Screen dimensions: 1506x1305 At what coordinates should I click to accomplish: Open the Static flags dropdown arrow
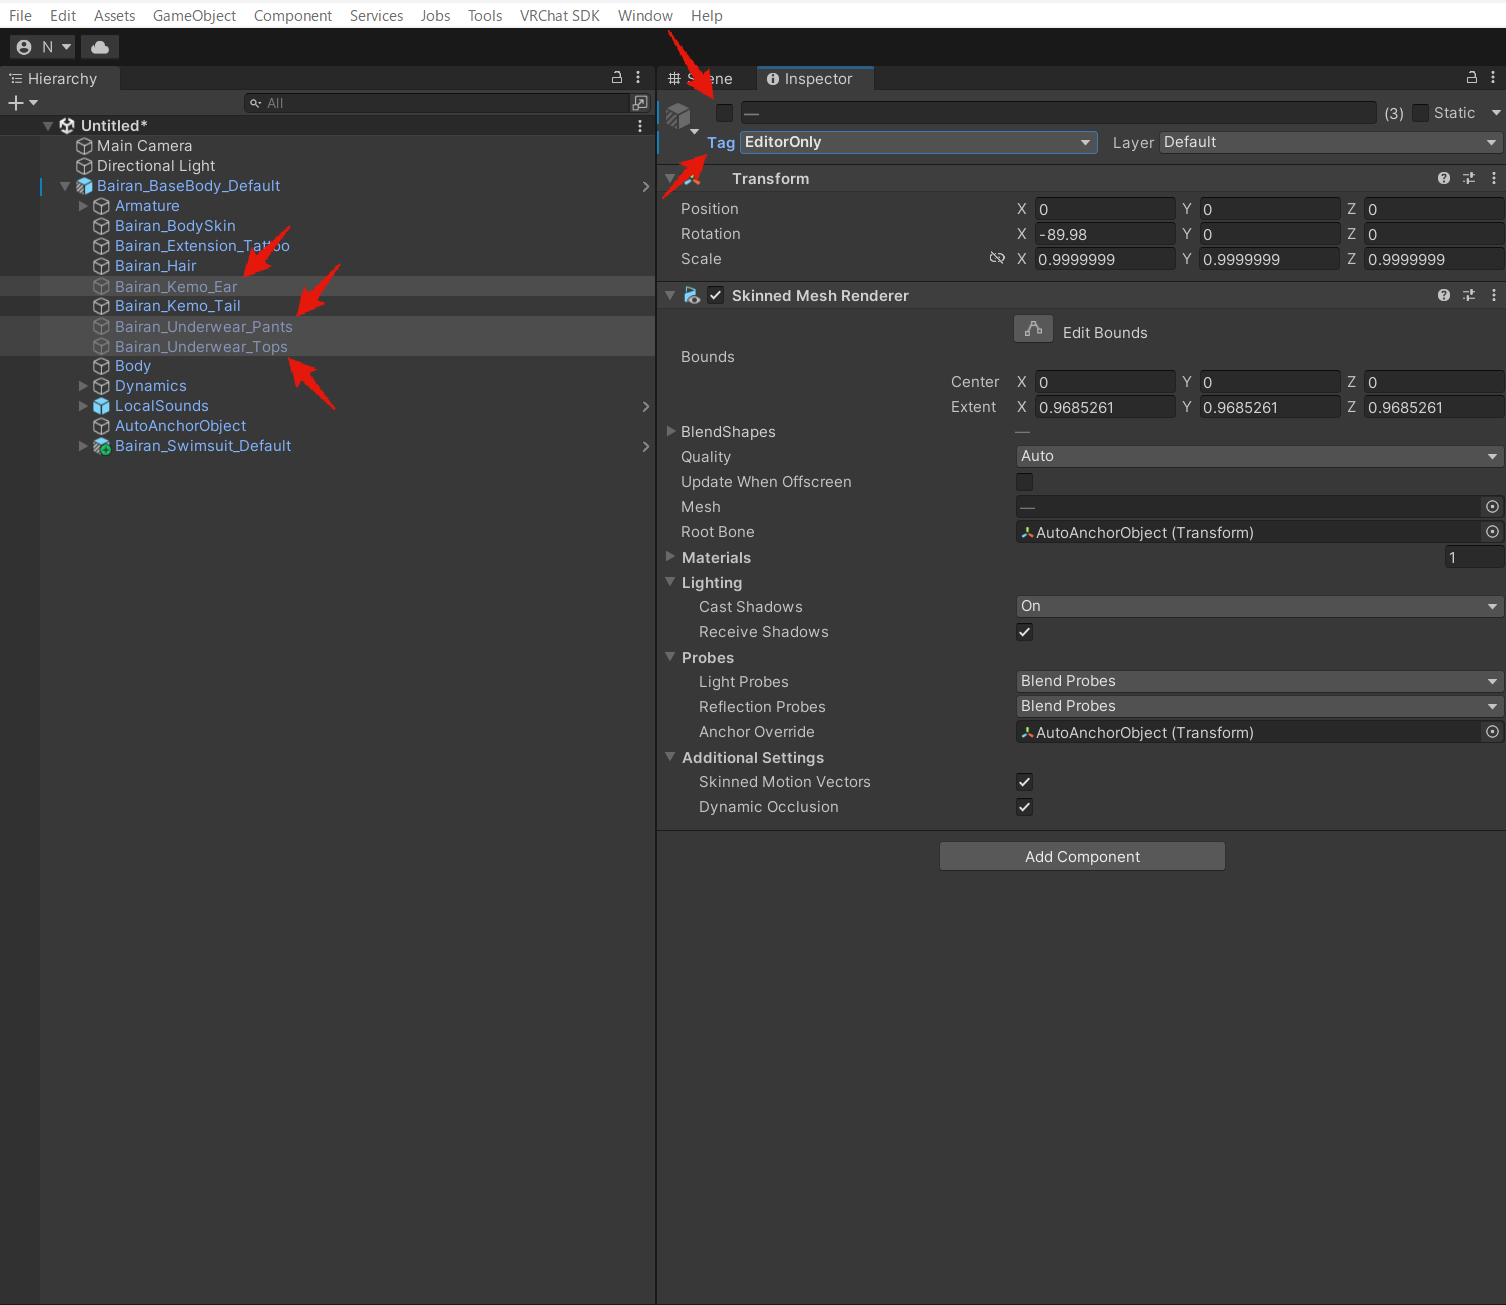pos(1496,113)
